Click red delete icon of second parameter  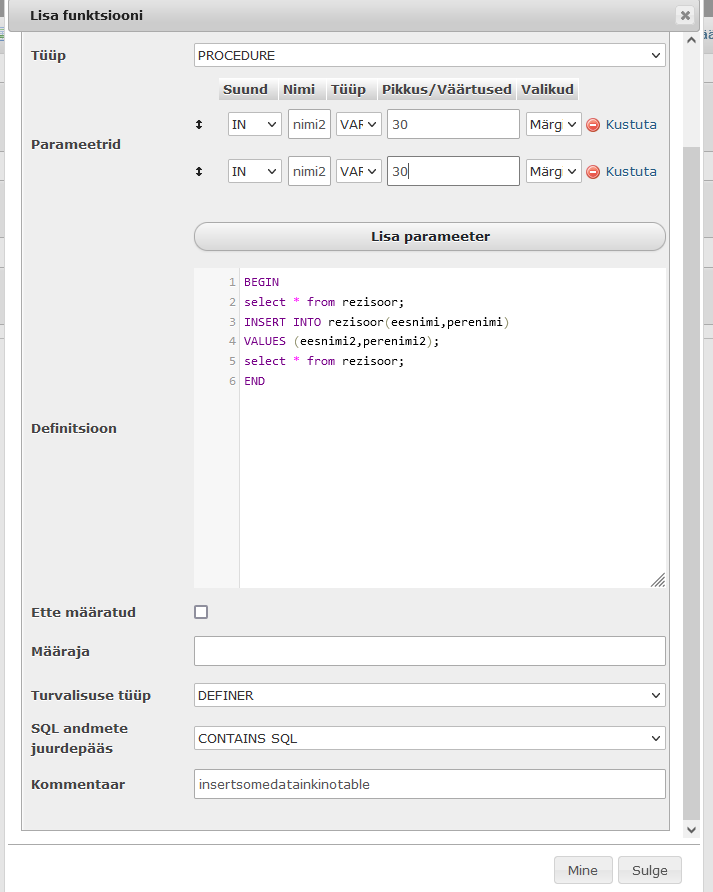(x=593, y=172)
